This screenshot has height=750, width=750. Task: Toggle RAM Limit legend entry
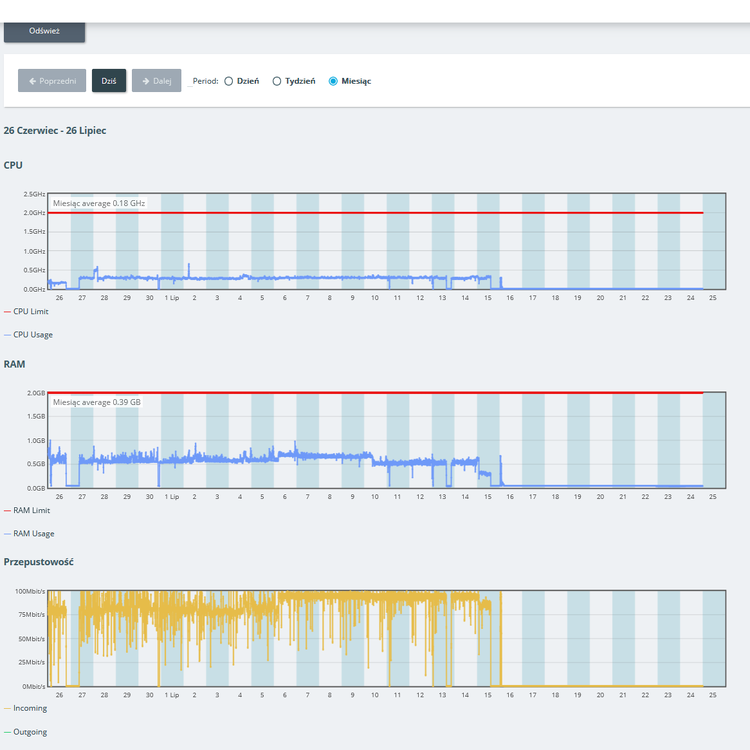click(30, 510)
